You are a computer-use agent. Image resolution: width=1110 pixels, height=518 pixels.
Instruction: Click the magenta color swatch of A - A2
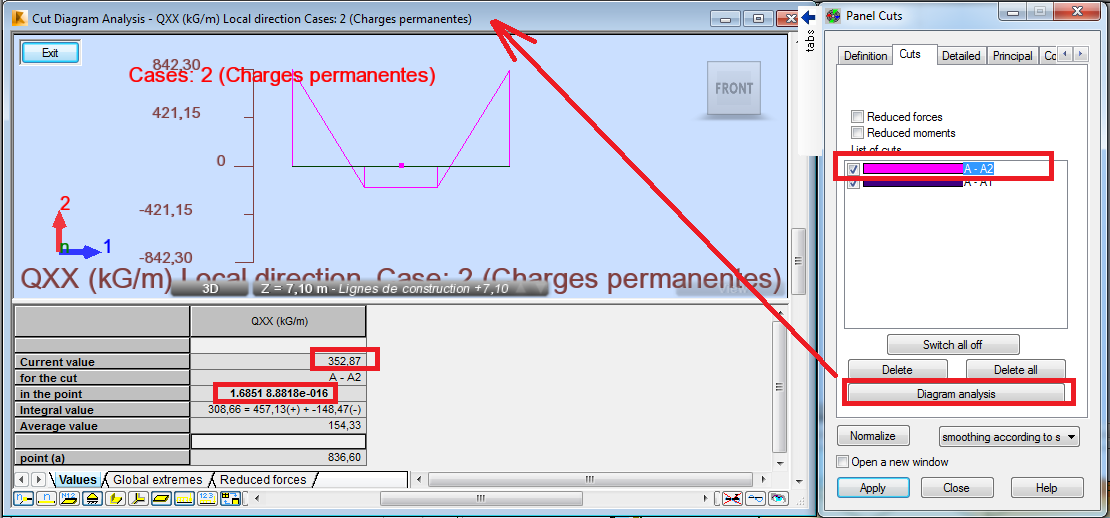point(912,168)
